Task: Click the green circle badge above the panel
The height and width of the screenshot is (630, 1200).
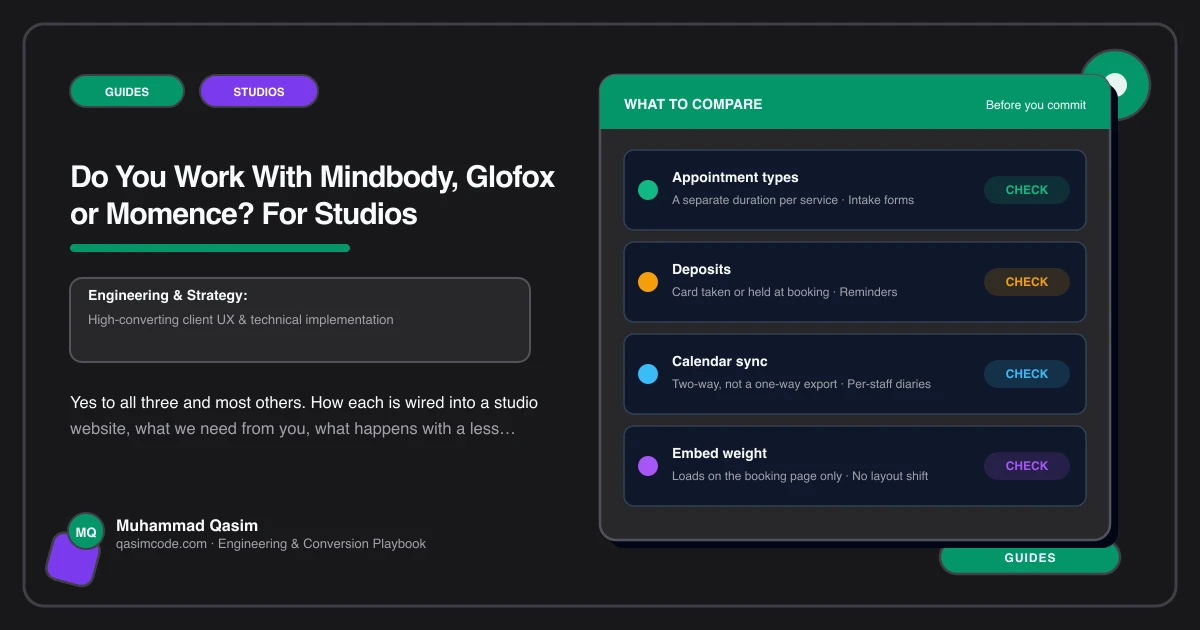Action: (x=1115, y=84)
